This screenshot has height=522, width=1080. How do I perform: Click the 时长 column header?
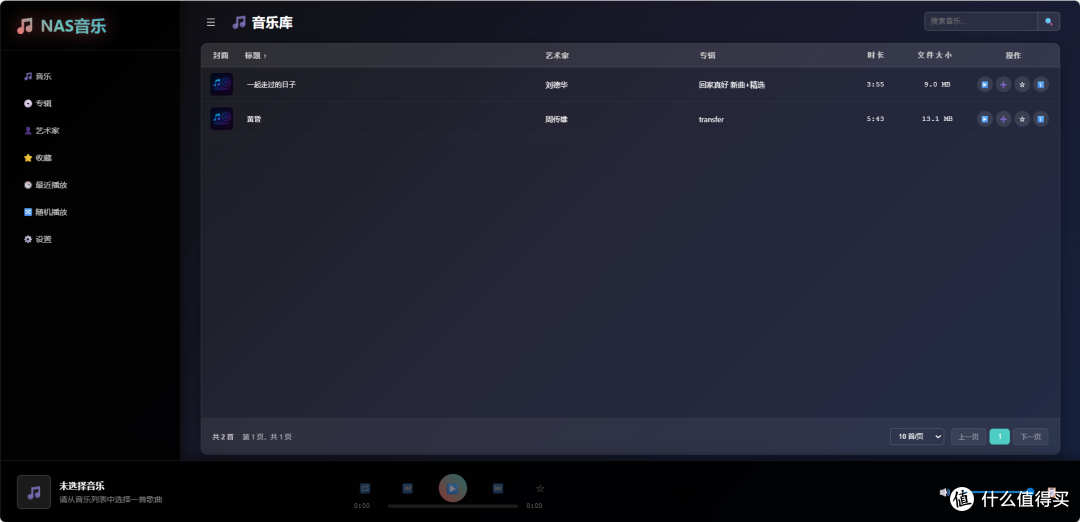pyautogui.click(x=875, y=55)
